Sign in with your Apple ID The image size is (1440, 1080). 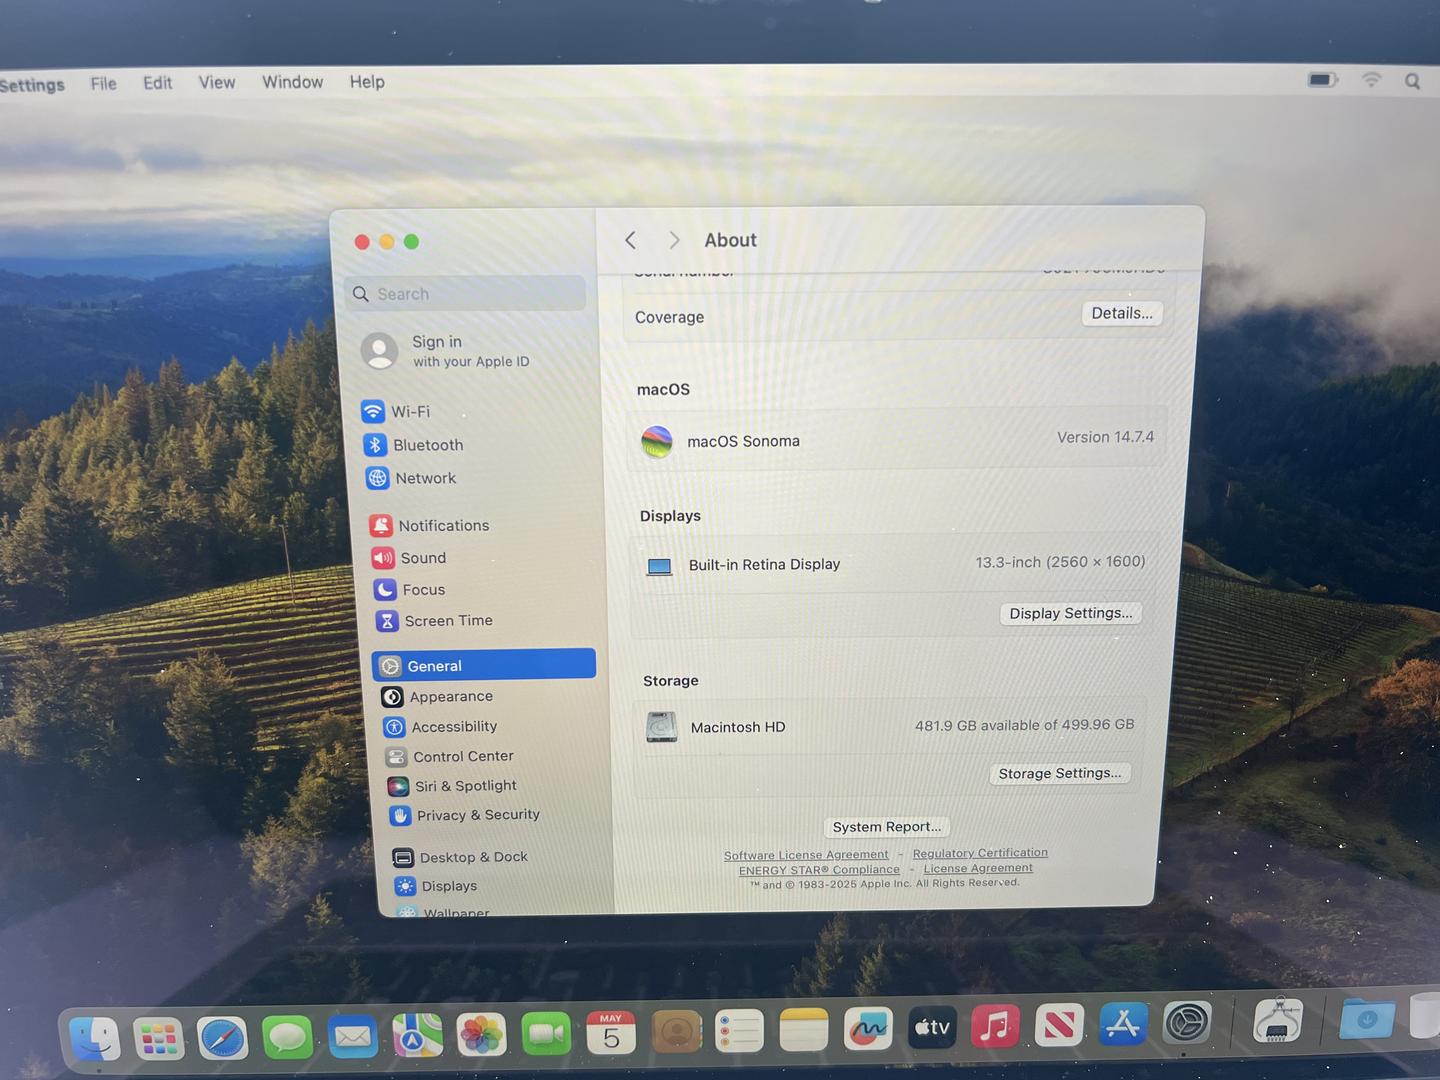(x=446, y=351)
